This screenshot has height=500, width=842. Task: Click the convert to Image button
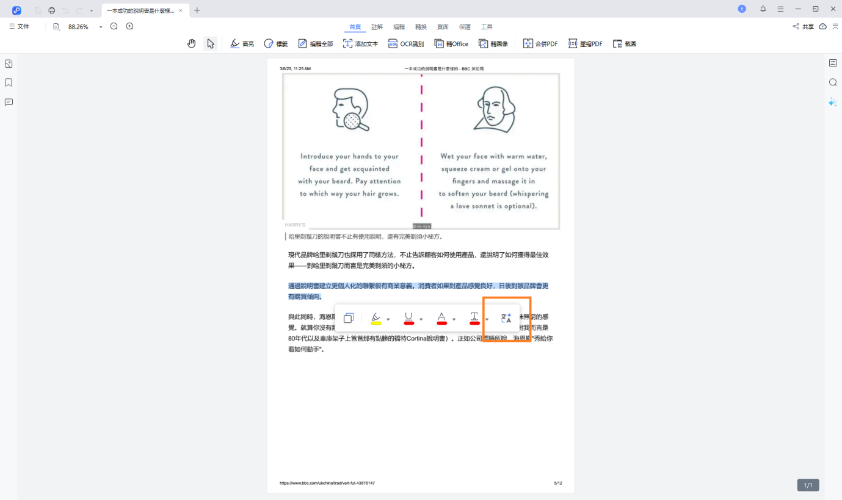coord(493,44)
